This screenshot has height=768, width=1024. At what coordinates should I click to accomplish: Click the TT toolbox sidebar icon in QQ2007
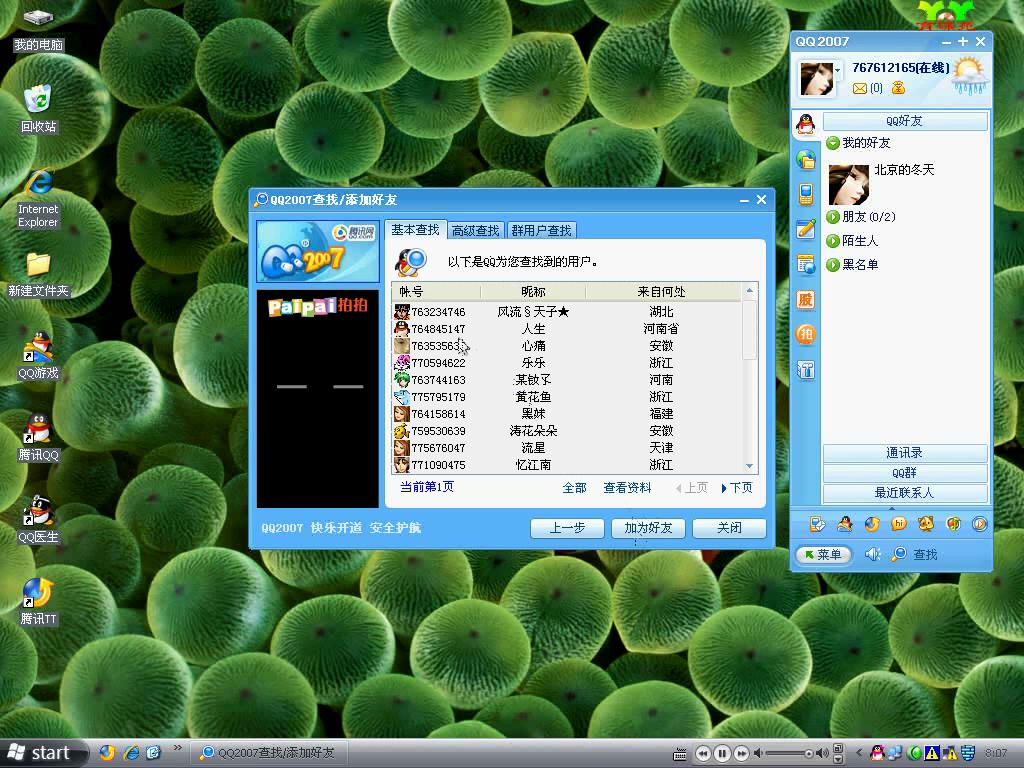tap(806, 370)
